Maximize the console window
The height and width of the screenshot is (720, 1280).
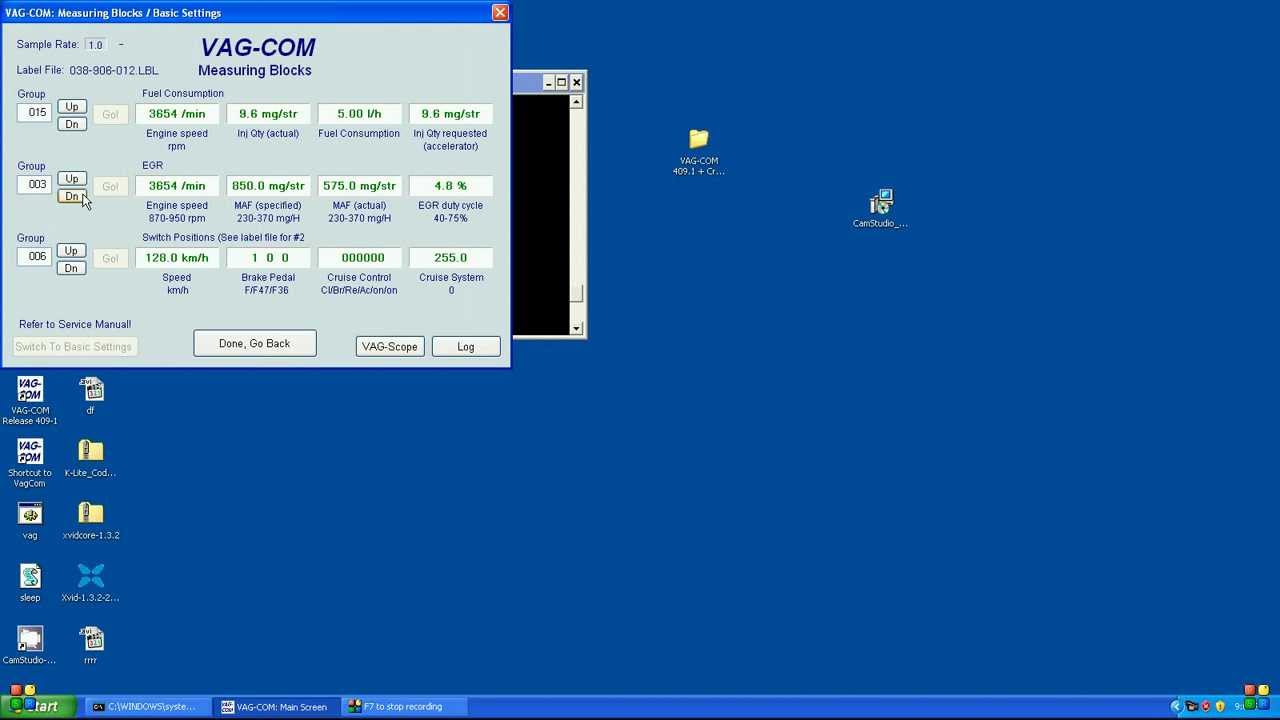click(562, 82)
